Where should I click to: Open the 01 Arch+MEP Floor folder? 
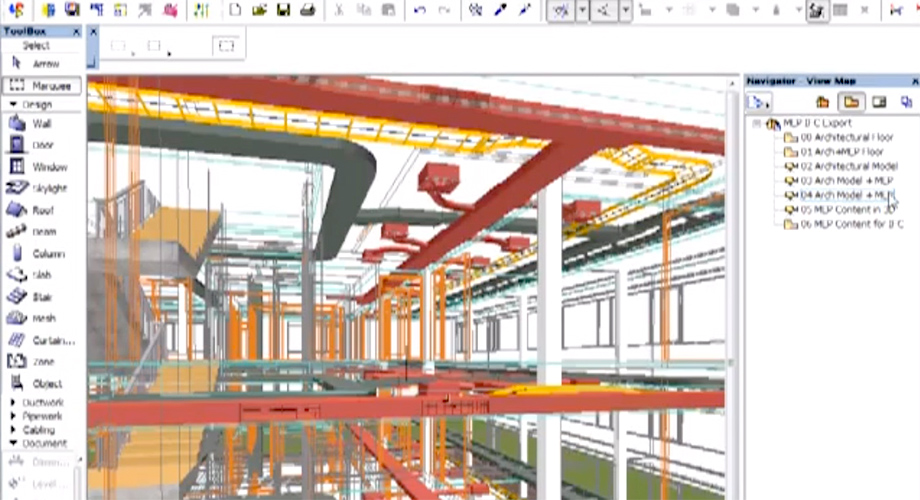tap(834, 152)
